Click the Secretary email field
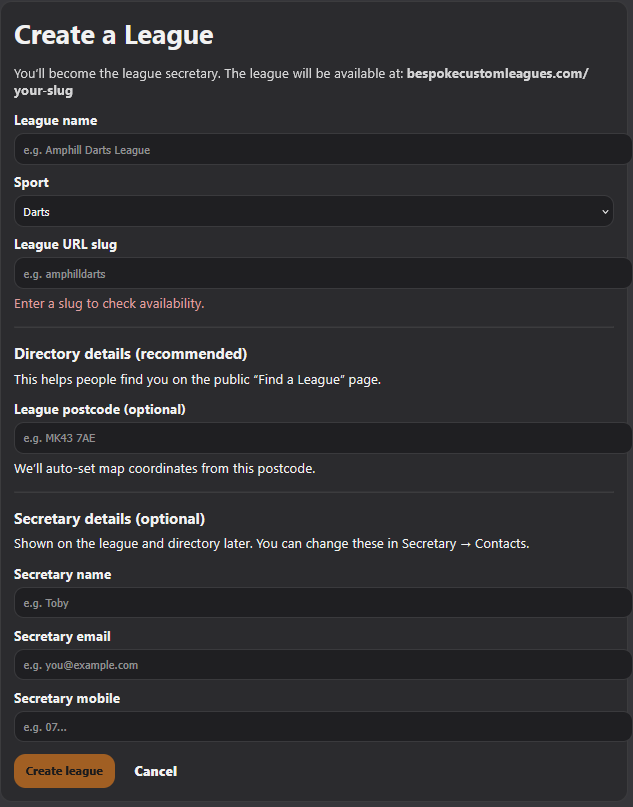The image size is (633, 807). tap(320, 665)
